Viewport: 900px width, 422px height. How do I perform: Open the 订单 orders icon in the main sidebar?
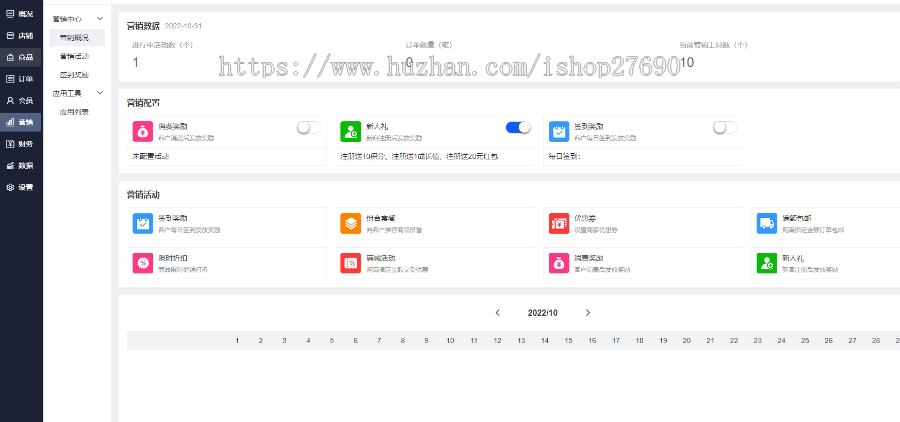coord(10,79)
